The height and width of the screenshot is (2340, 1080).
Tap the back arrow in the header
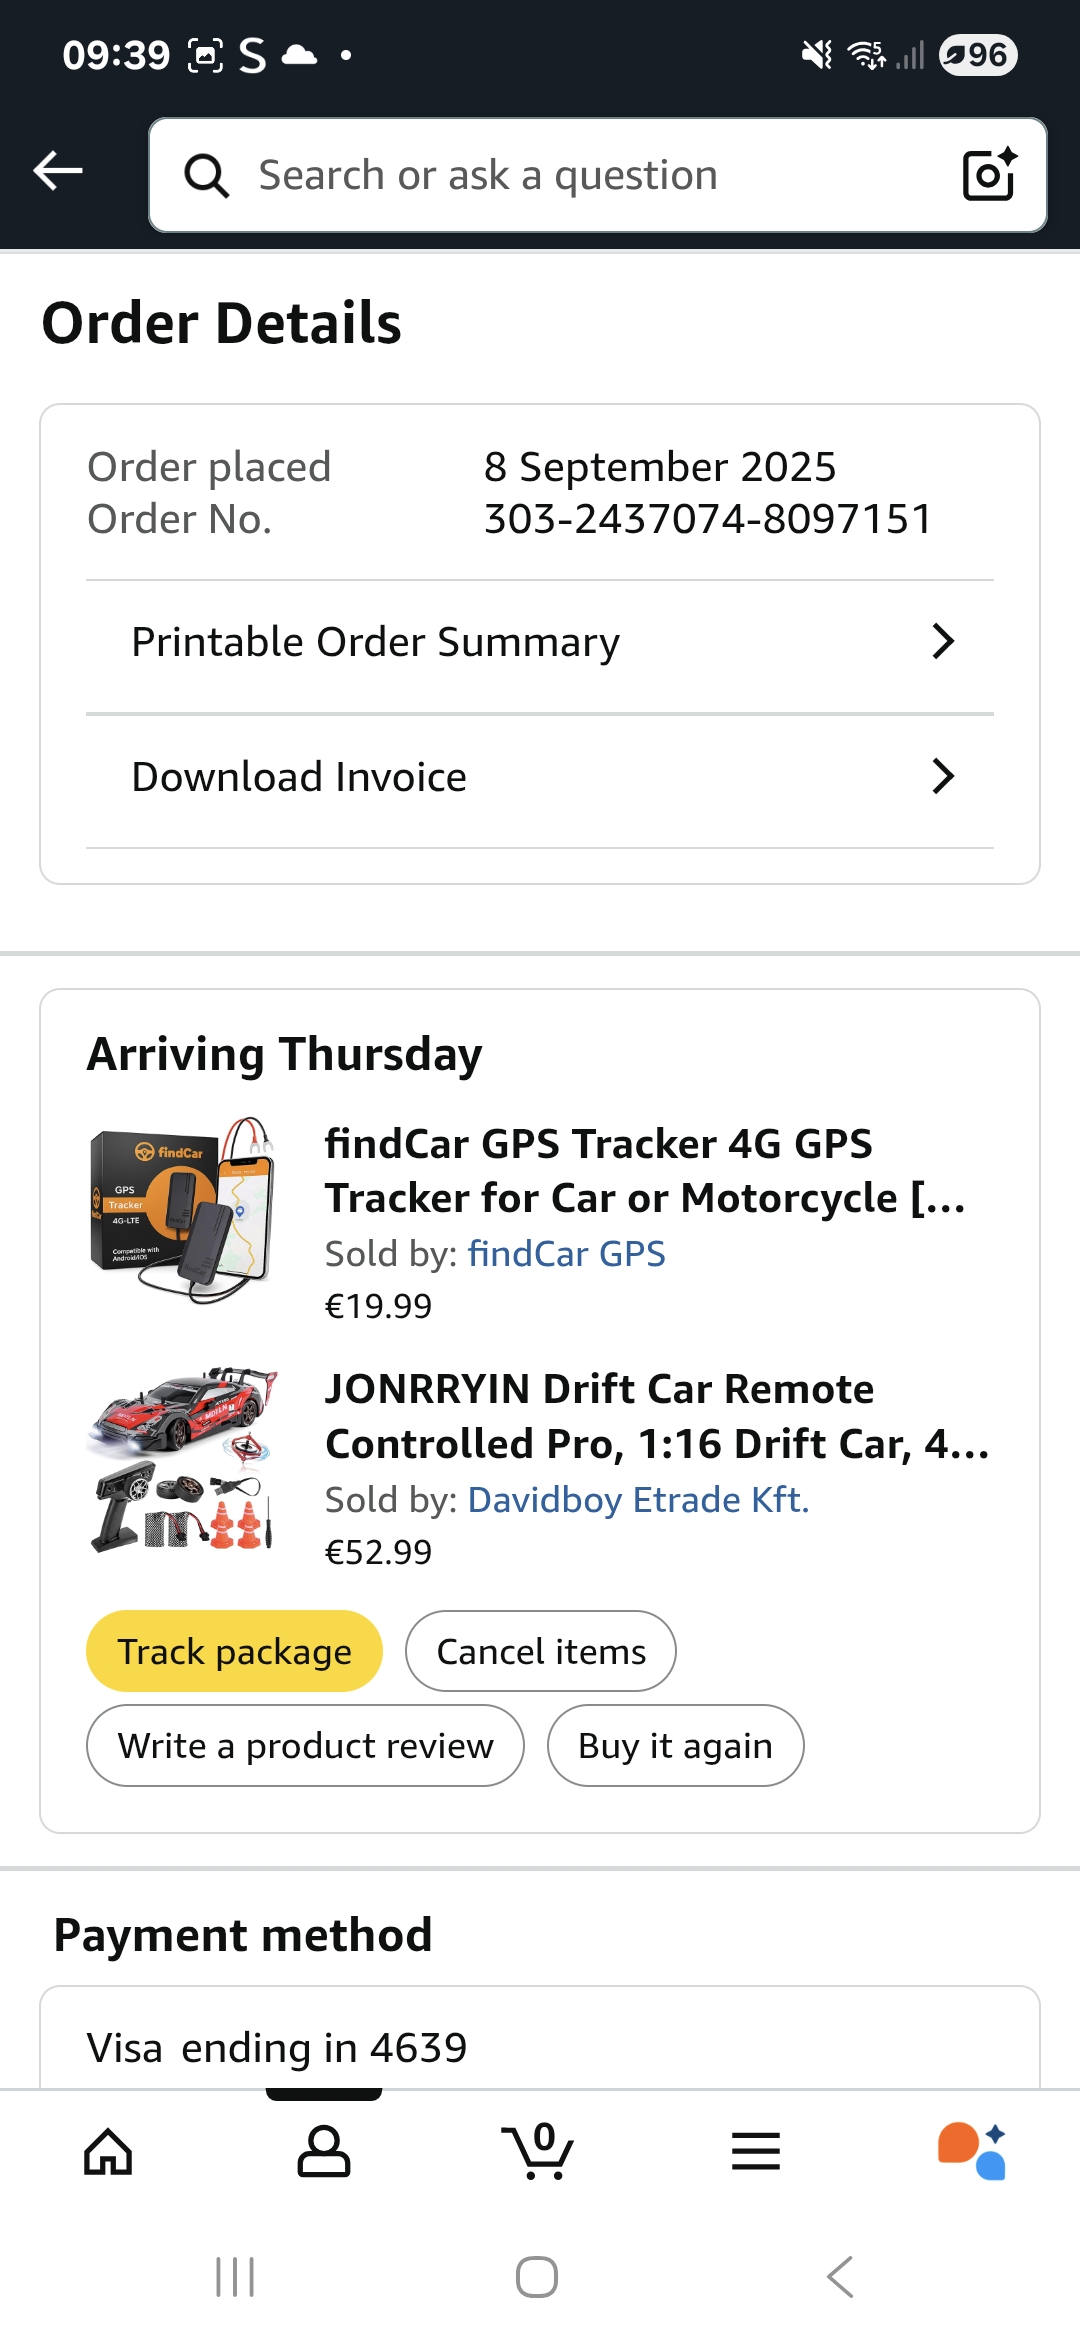coord(58,171)
